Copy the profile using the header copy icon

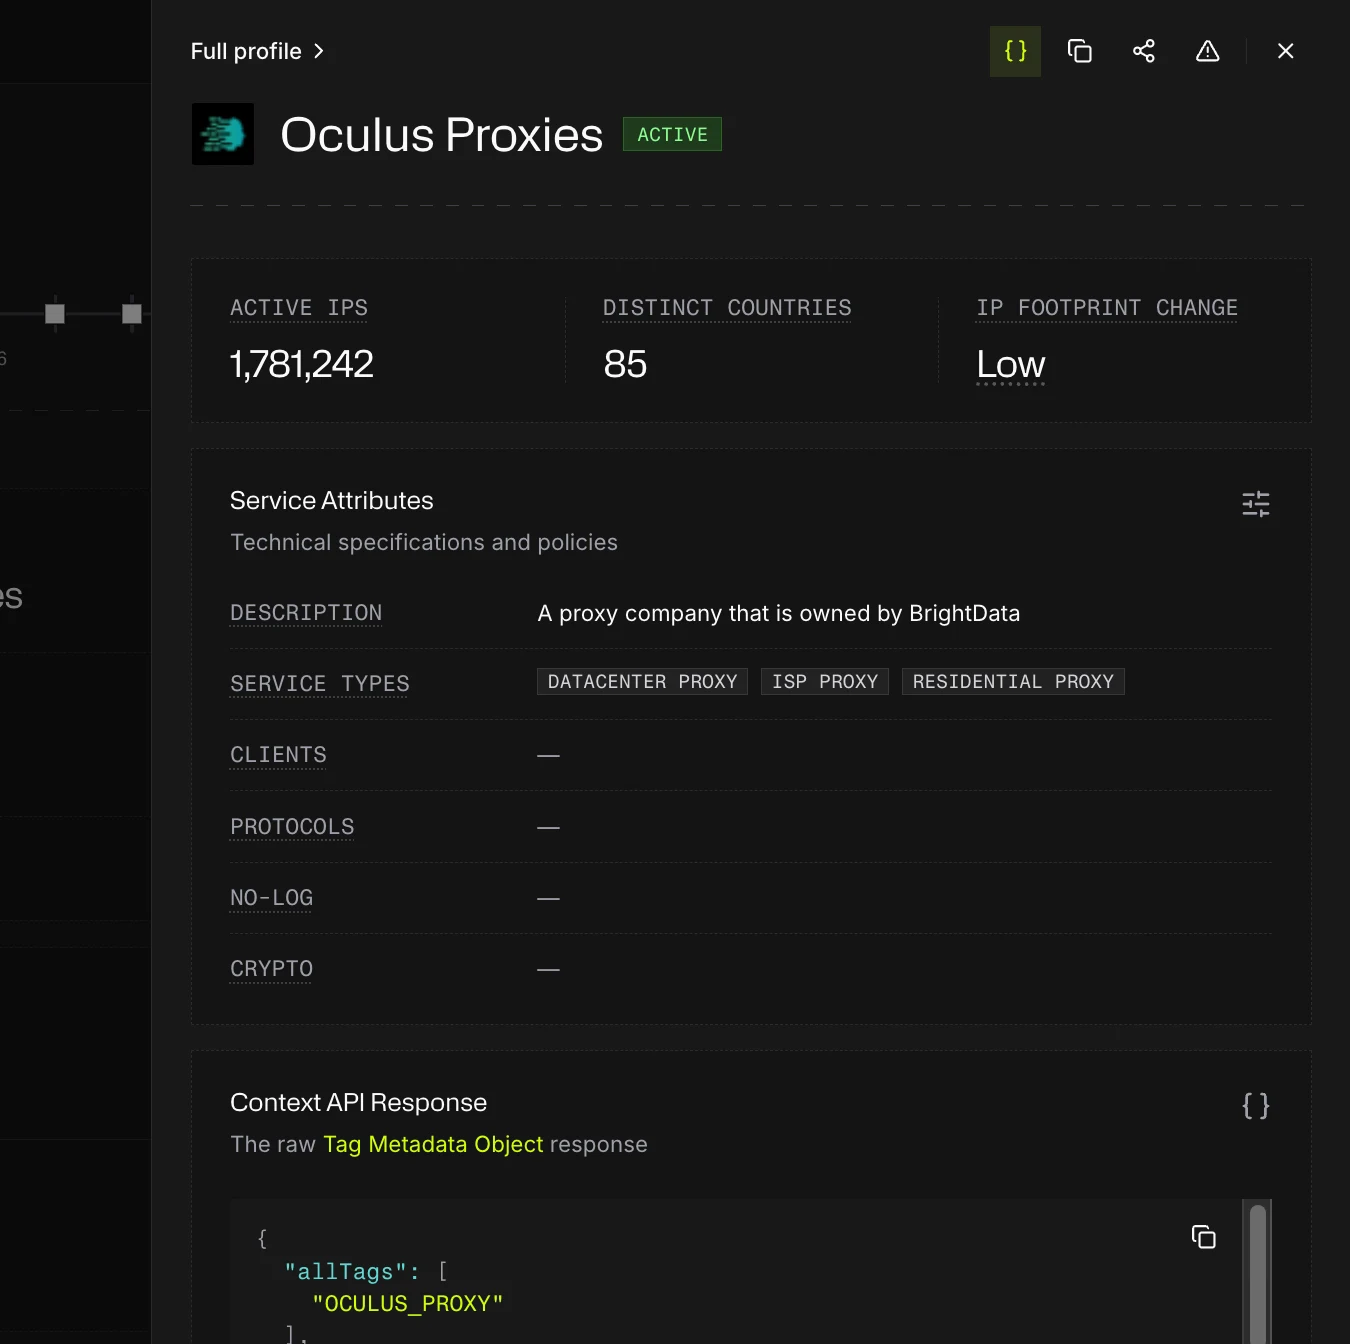tap(1080, 51)
